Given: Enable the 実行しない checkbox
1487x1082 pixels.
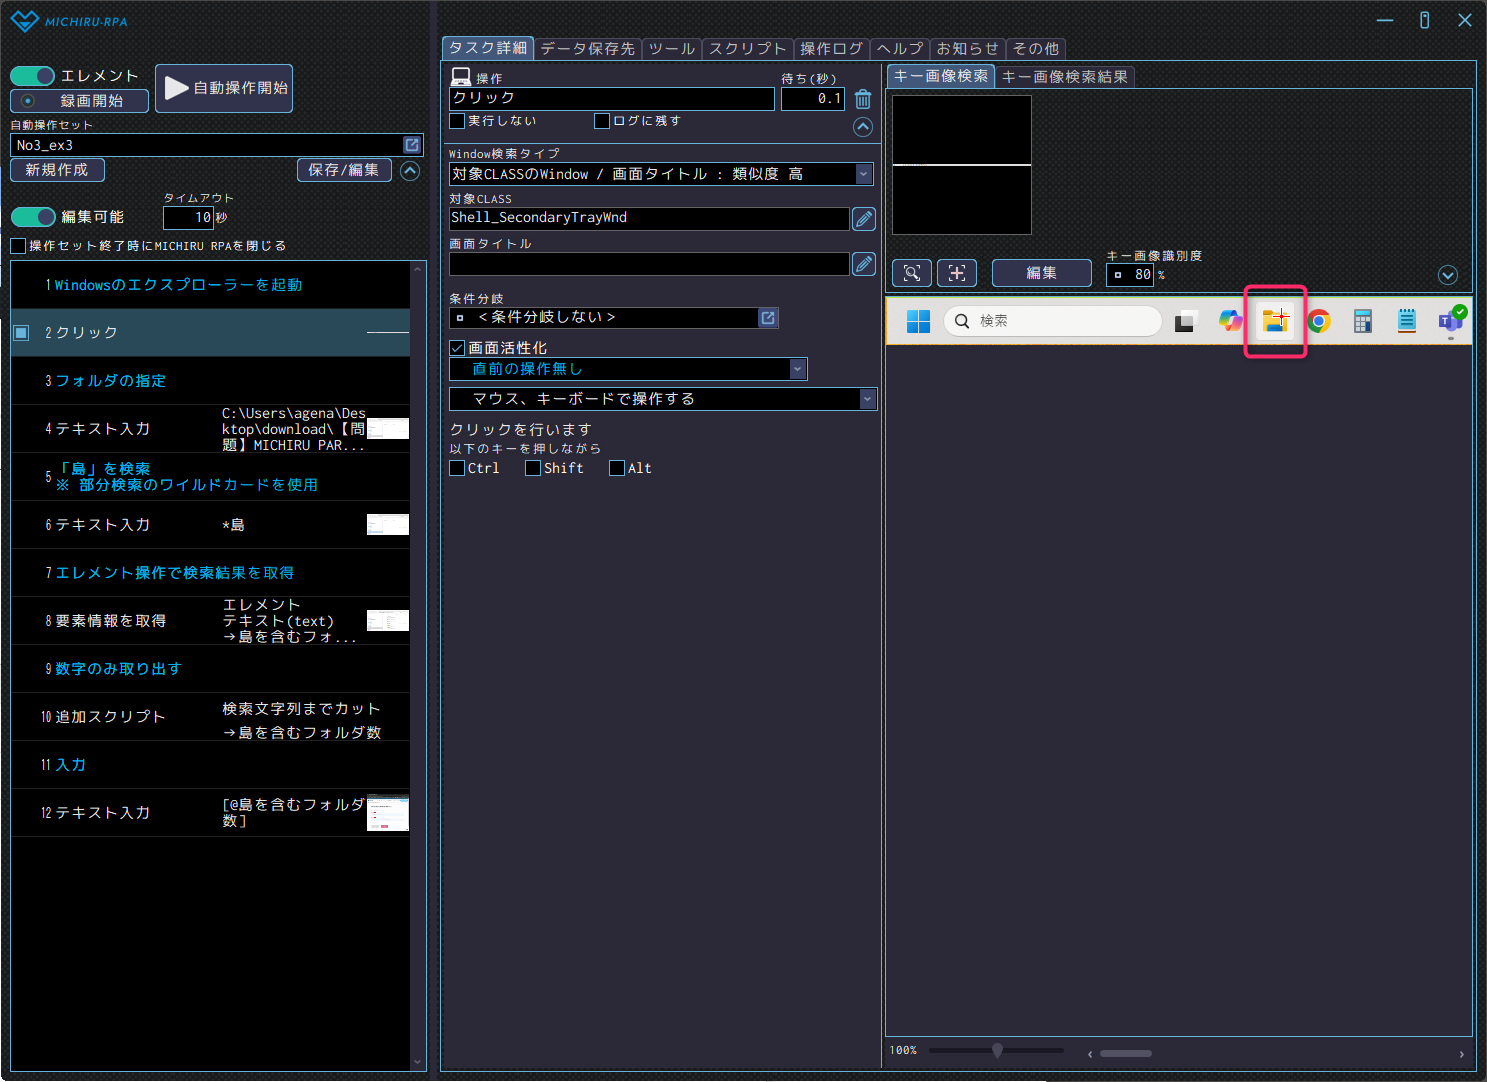Looking at the screenshot, I should [458, 121].
